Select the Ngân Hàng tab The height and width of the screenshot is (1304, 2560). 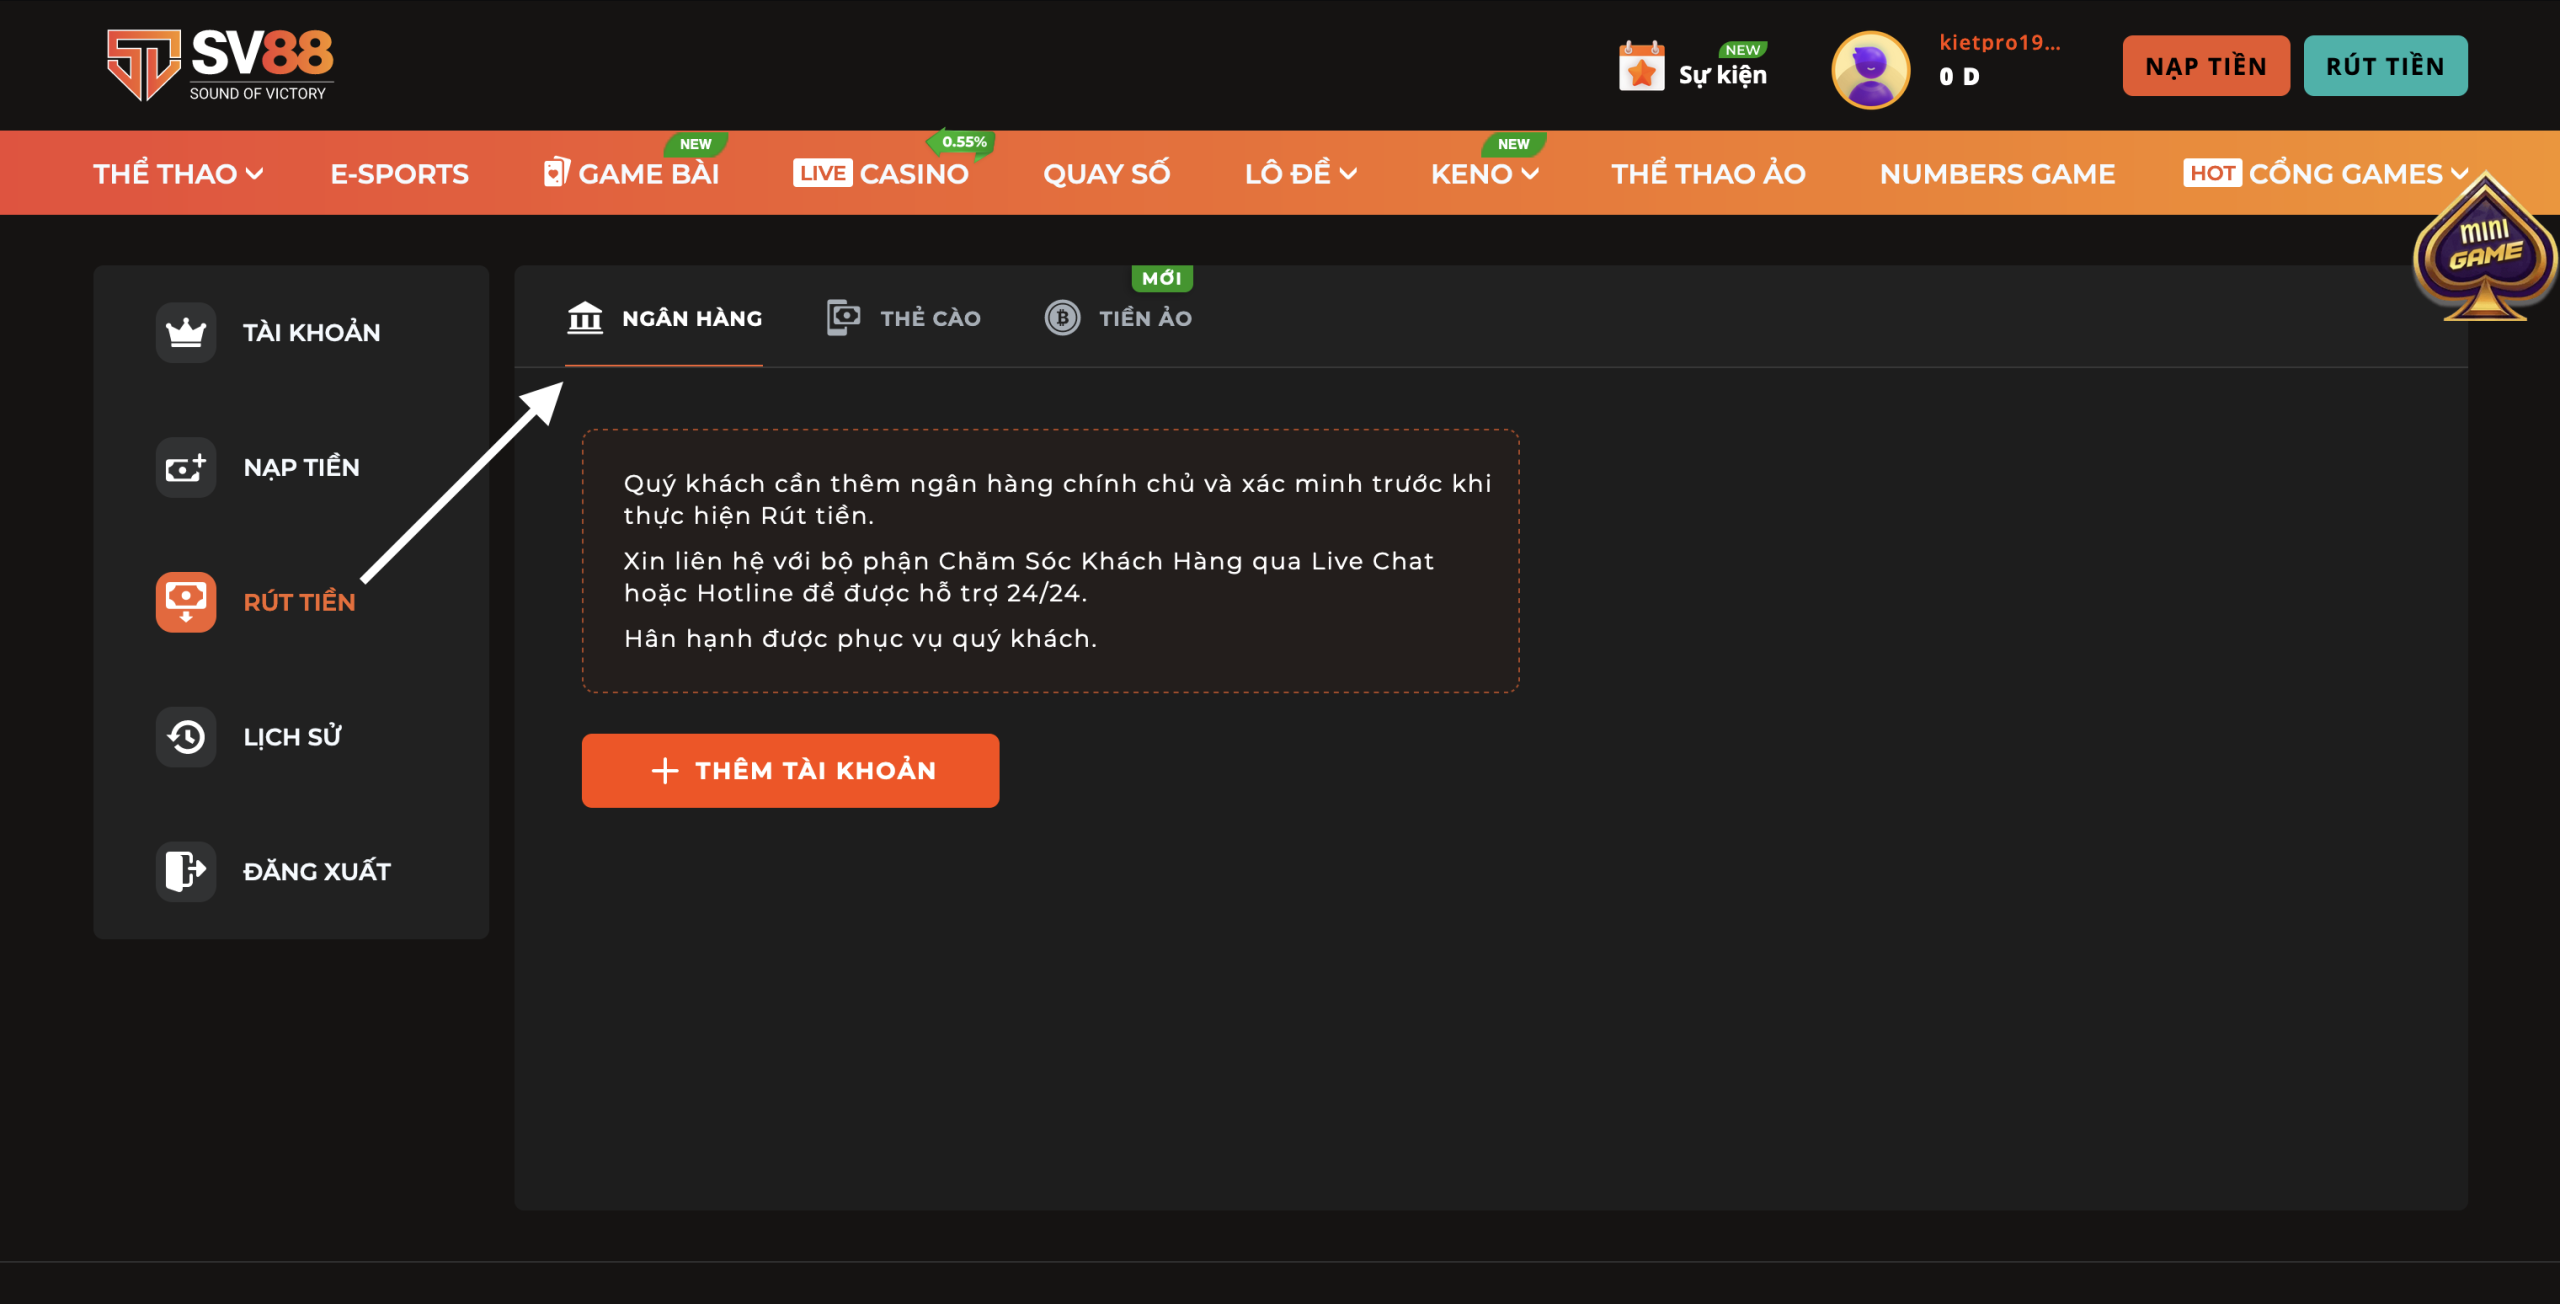665,318
